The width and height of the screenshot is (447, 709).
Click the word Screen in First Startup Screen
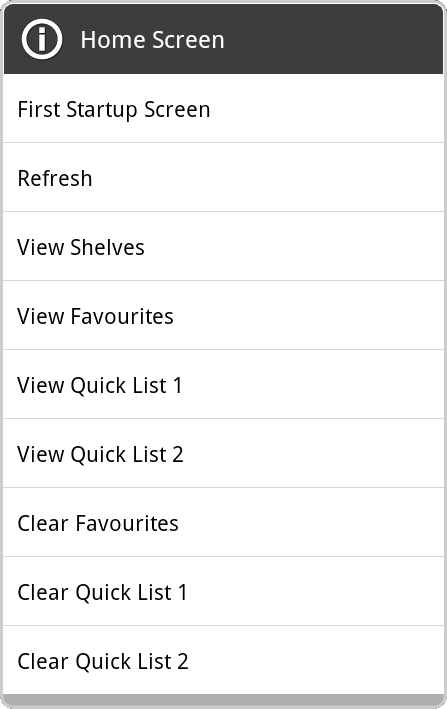[177, 109]
